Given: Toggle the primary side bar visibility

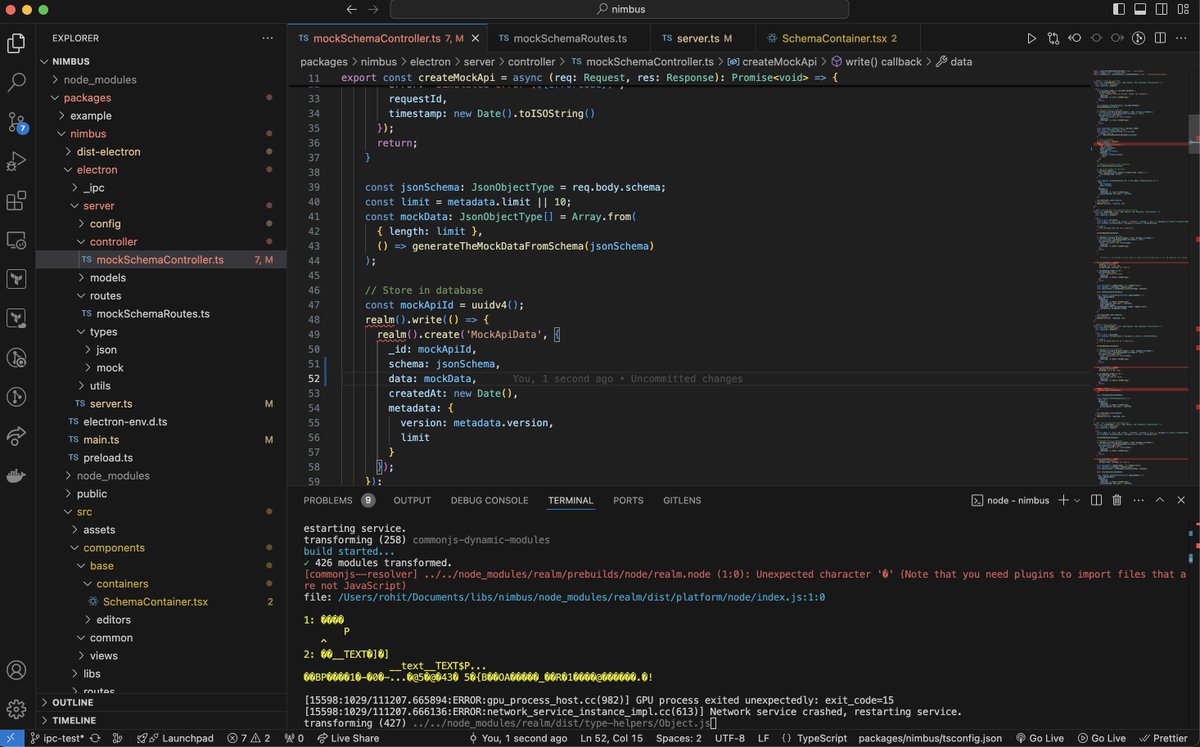Looking at the screenshot, I should [1118, 9].
